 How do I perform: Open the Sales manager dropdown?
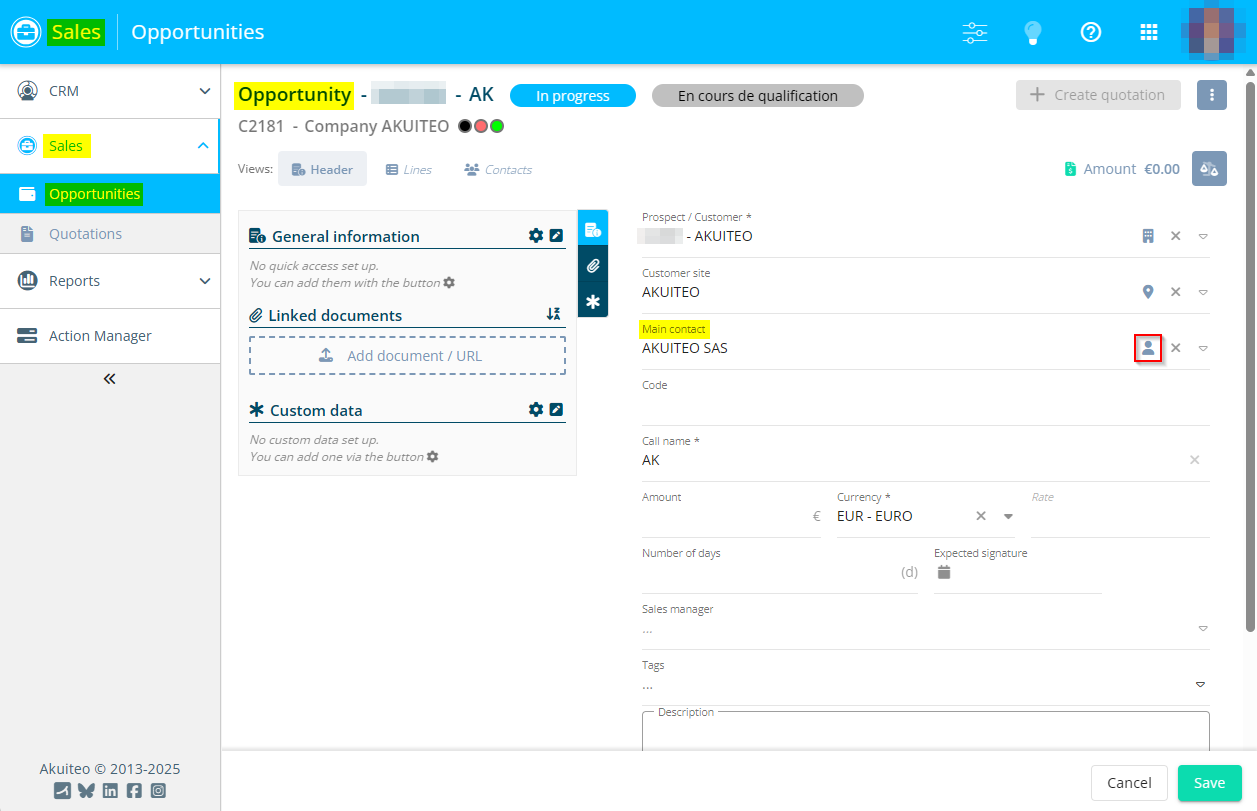(1202, 629)
